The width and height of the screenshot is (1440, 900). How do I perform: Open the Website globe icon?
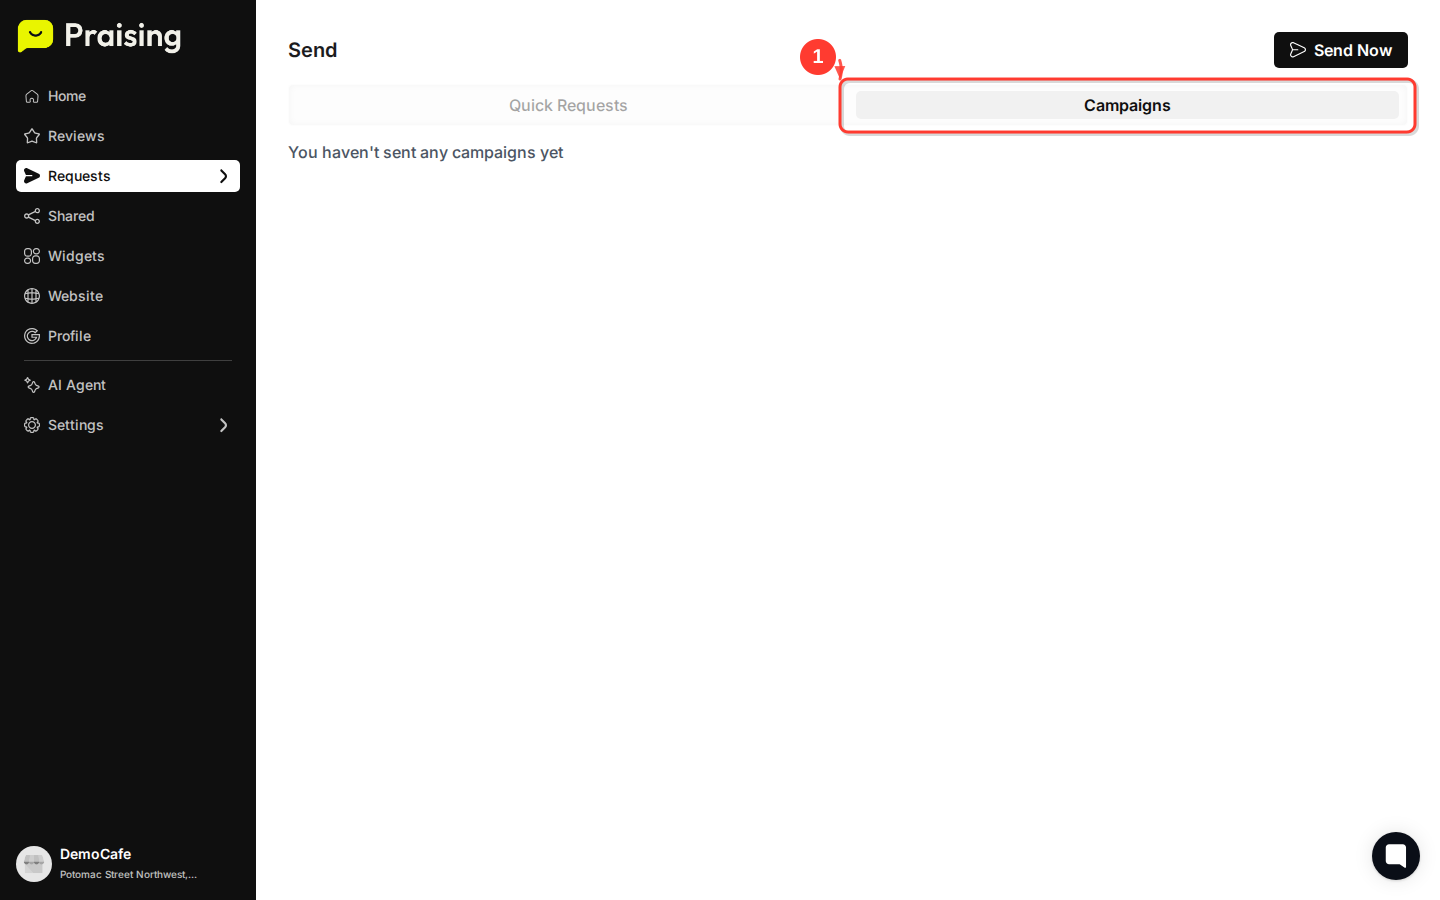[31, 296]
